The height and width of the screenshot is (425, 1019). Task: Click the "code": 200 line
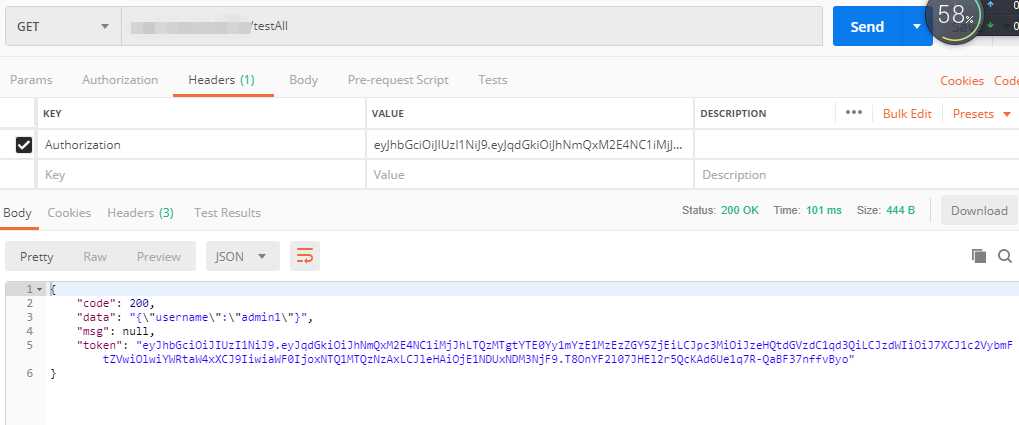(116, 303)
